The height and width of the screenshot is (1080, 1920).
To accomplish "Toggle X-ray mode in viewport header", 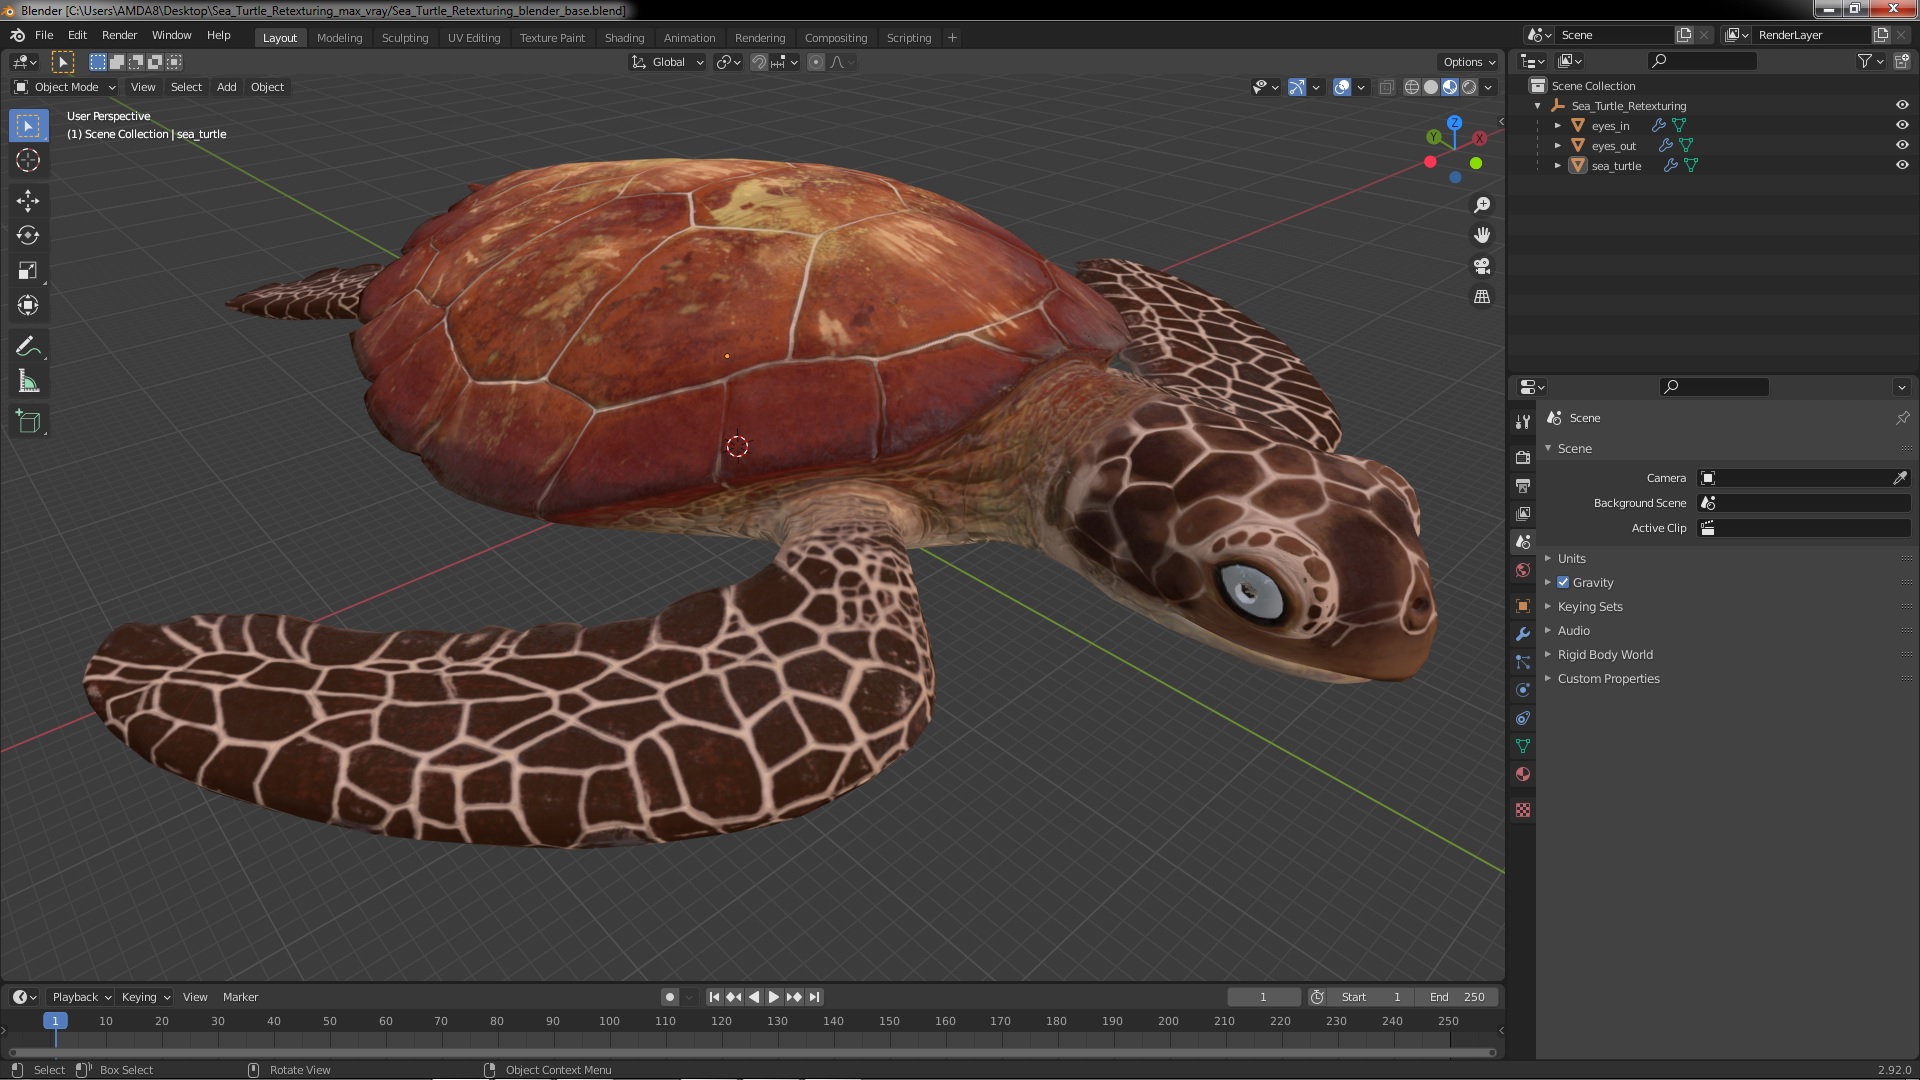I will pyautogui.click(x=1386, y=87).
